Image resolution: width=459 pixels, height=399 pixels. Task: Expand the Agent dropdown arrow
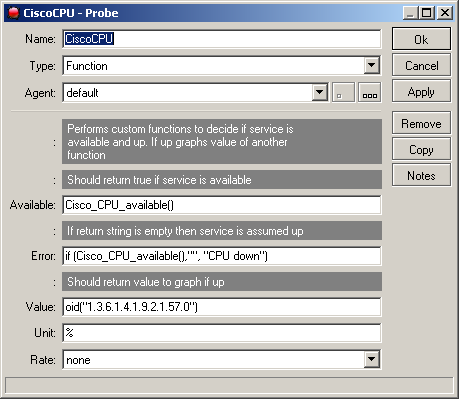click(320, 92)
